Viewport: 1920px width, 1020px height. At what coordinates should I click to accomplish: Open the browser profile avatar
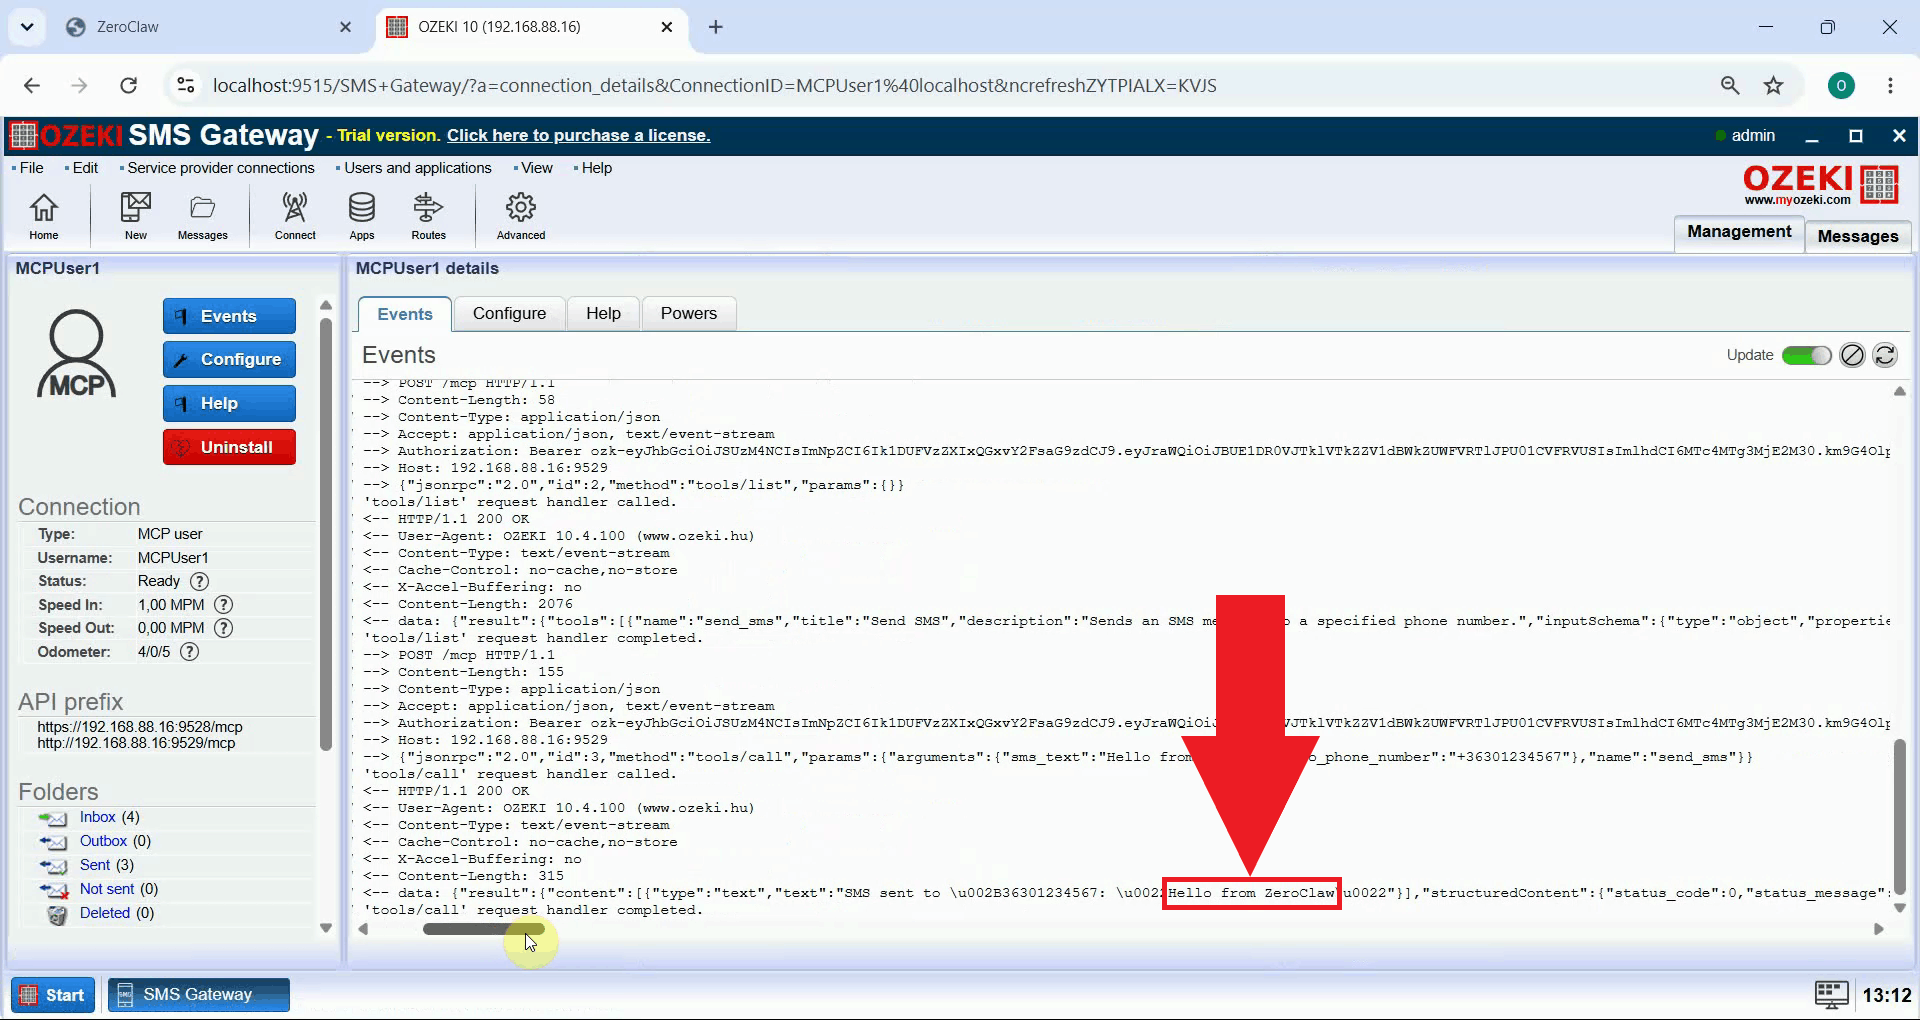tap(1841, 85)
